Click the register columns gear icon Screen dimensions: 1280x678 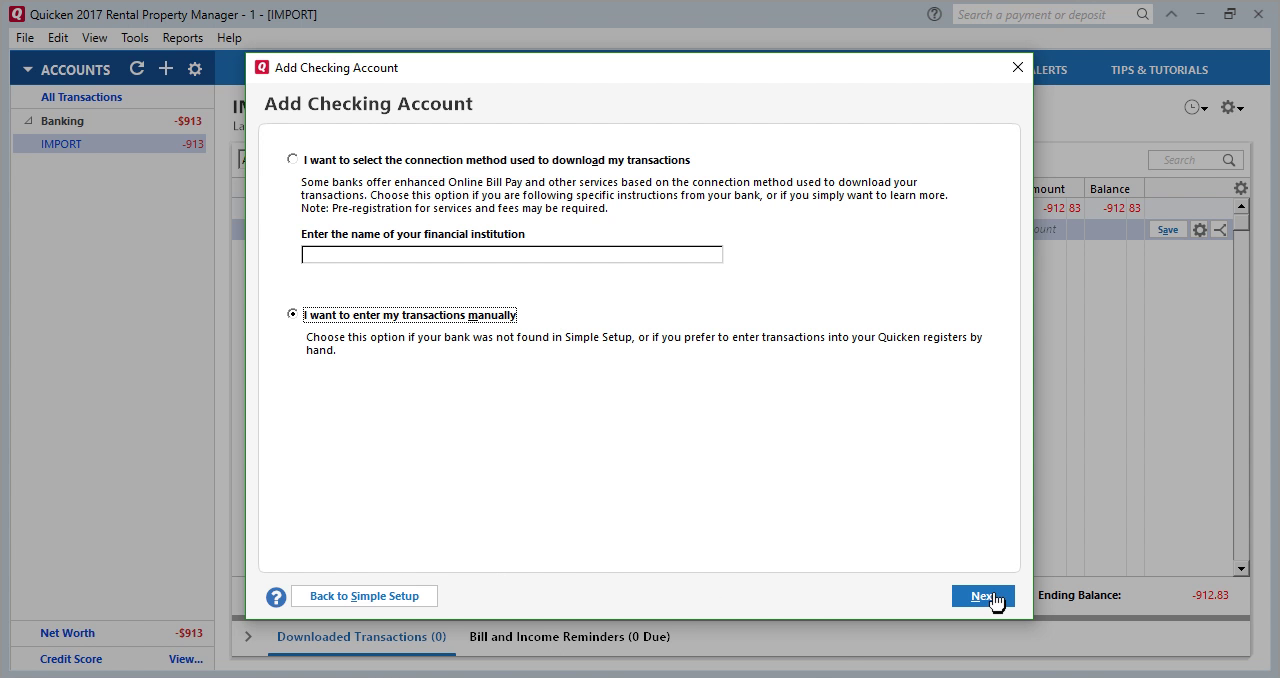(1241, 188)
